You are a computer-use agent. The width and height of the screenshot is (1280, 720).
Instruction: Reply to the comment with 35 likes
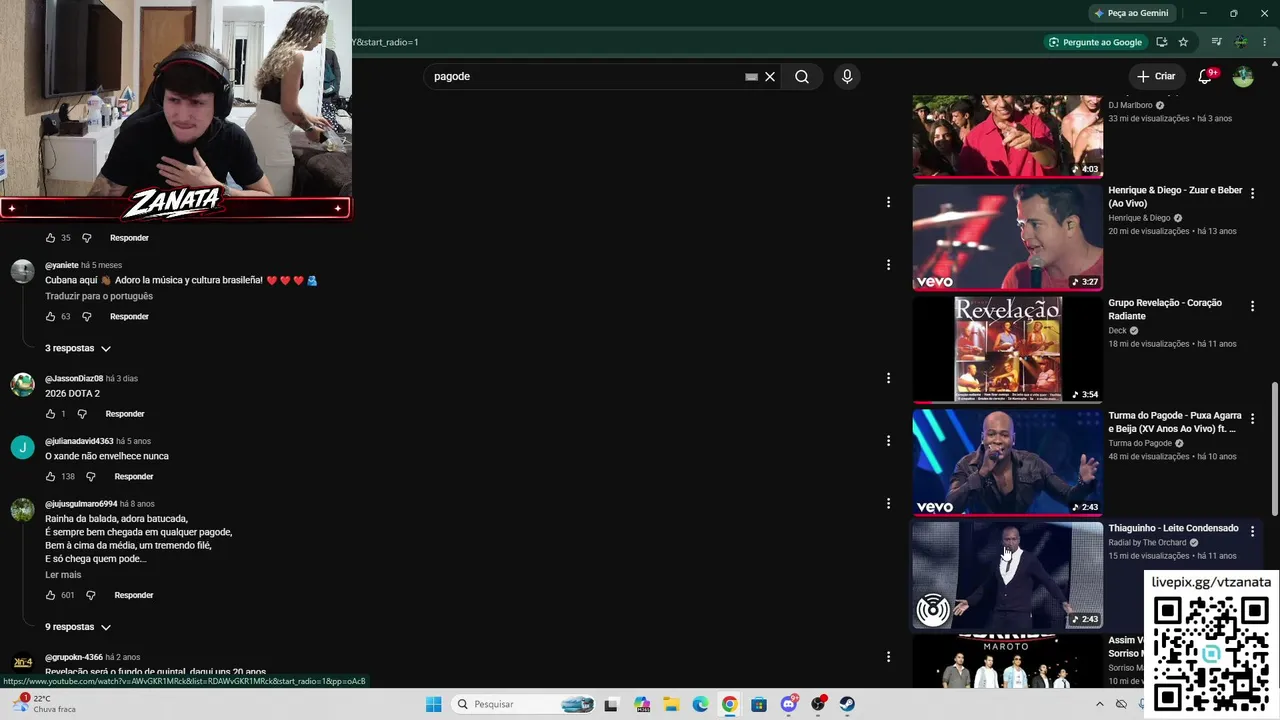(x=129, y=238)
